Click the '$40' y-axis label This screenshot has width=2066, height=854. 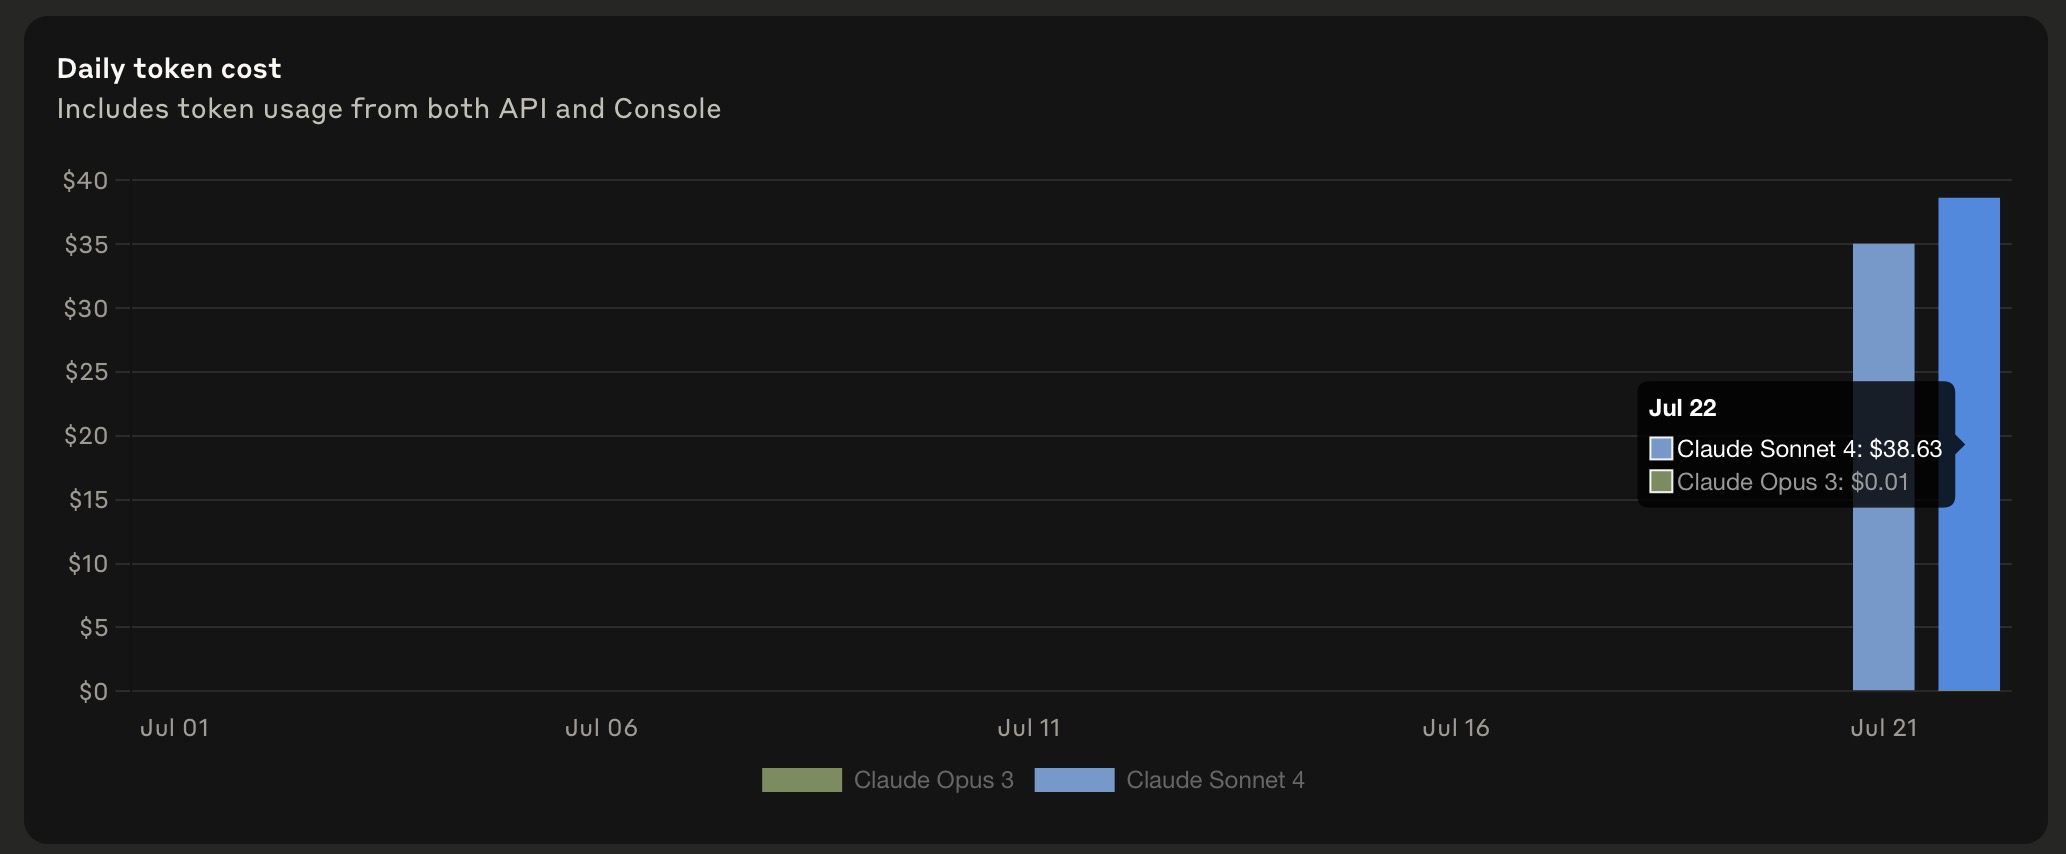coord(85,180)
